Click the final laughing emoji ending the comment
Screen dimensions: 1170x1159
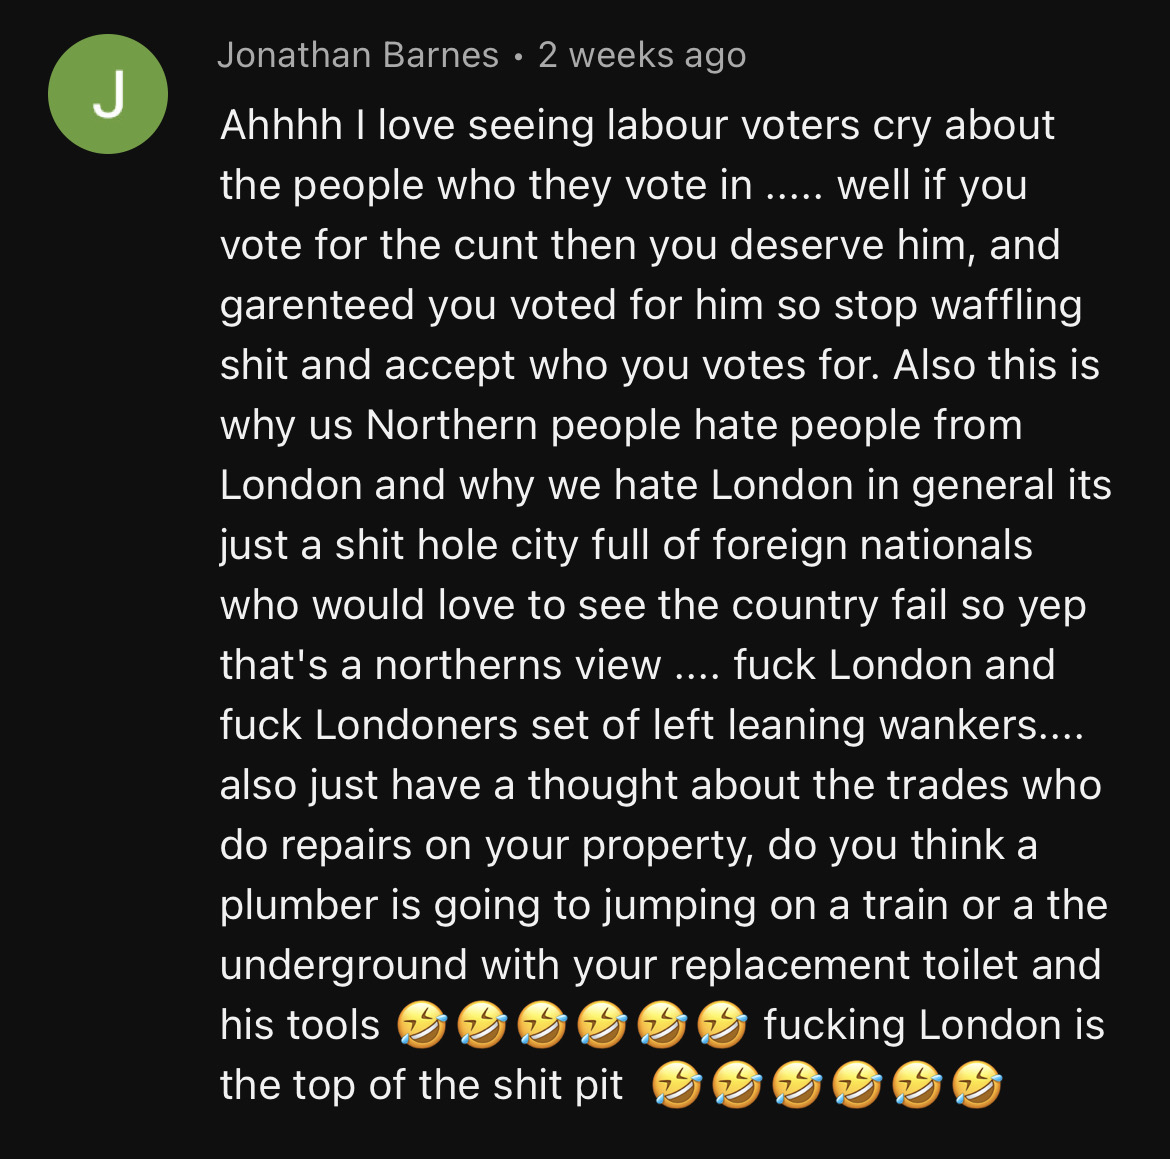pos(977,1084)
